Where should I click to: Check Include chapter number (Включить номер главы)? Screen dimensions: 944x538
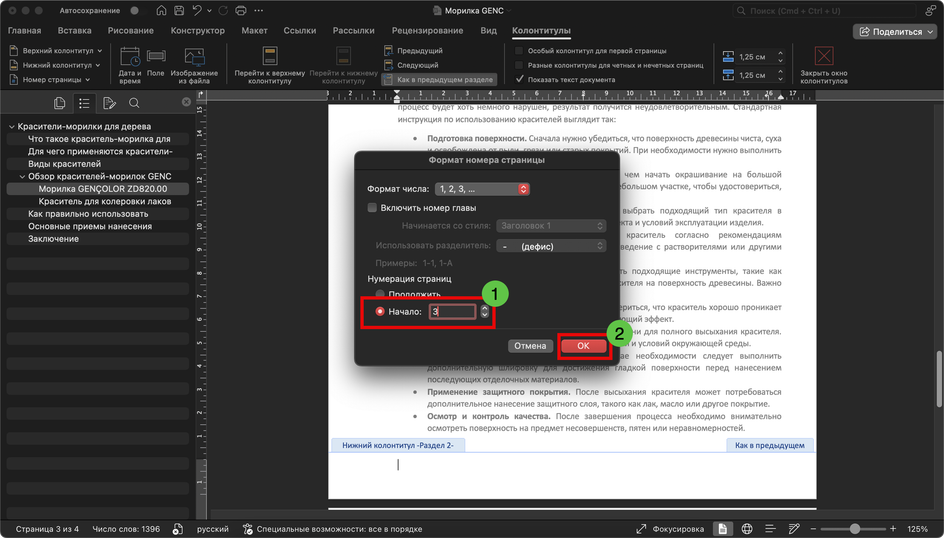(372, 208)
